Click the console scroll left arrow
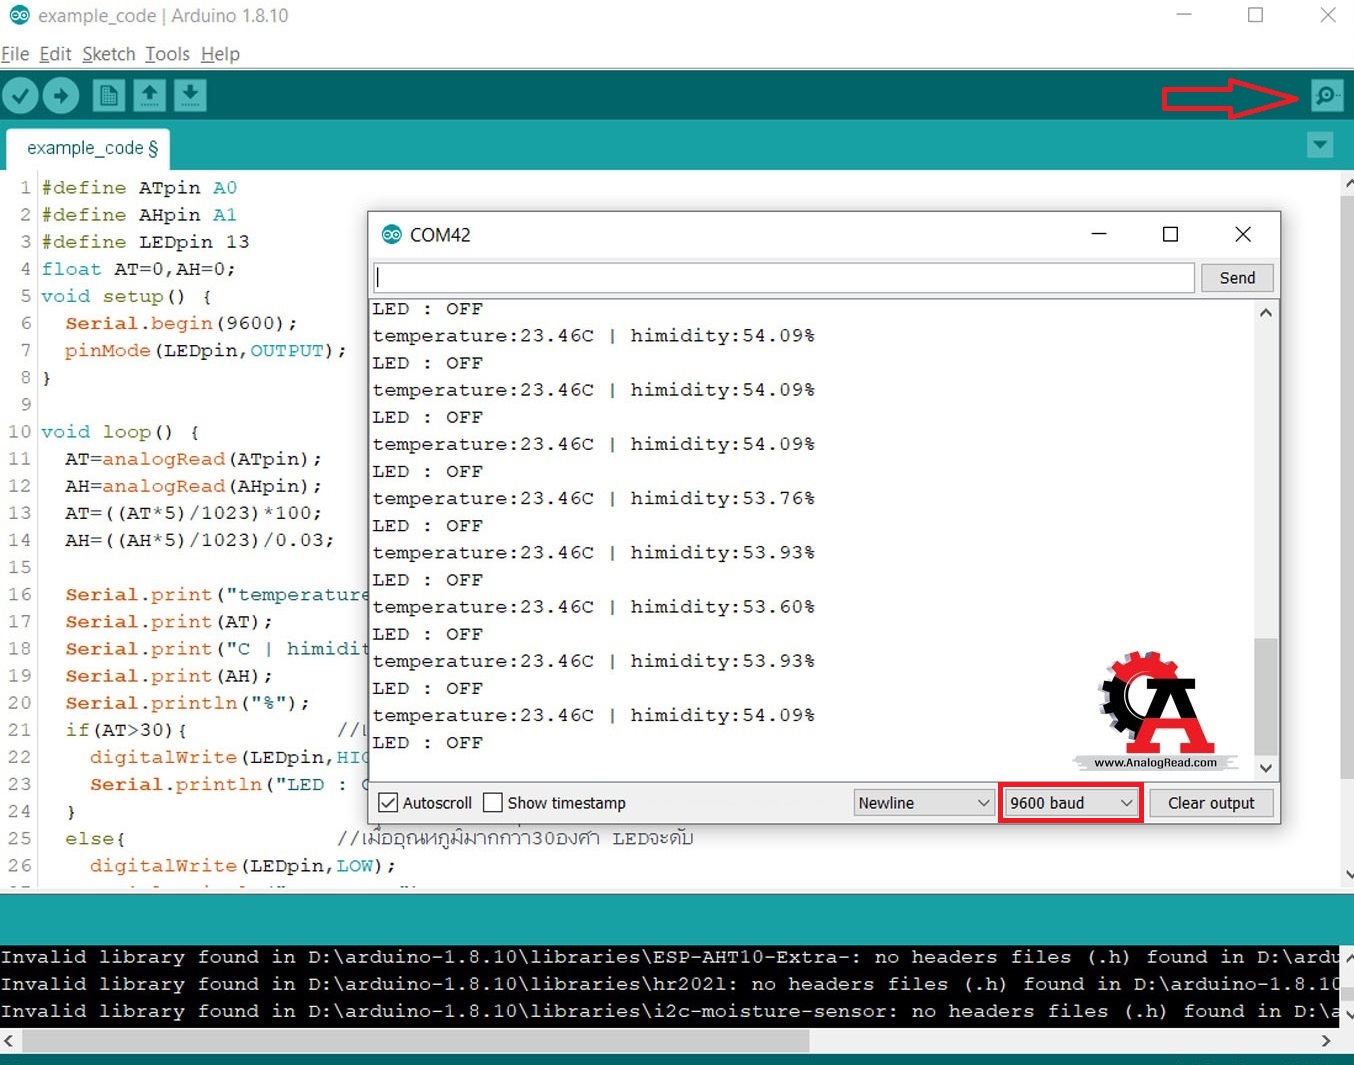This screenshot has width=1354, height=1065. click(9, 1041)
